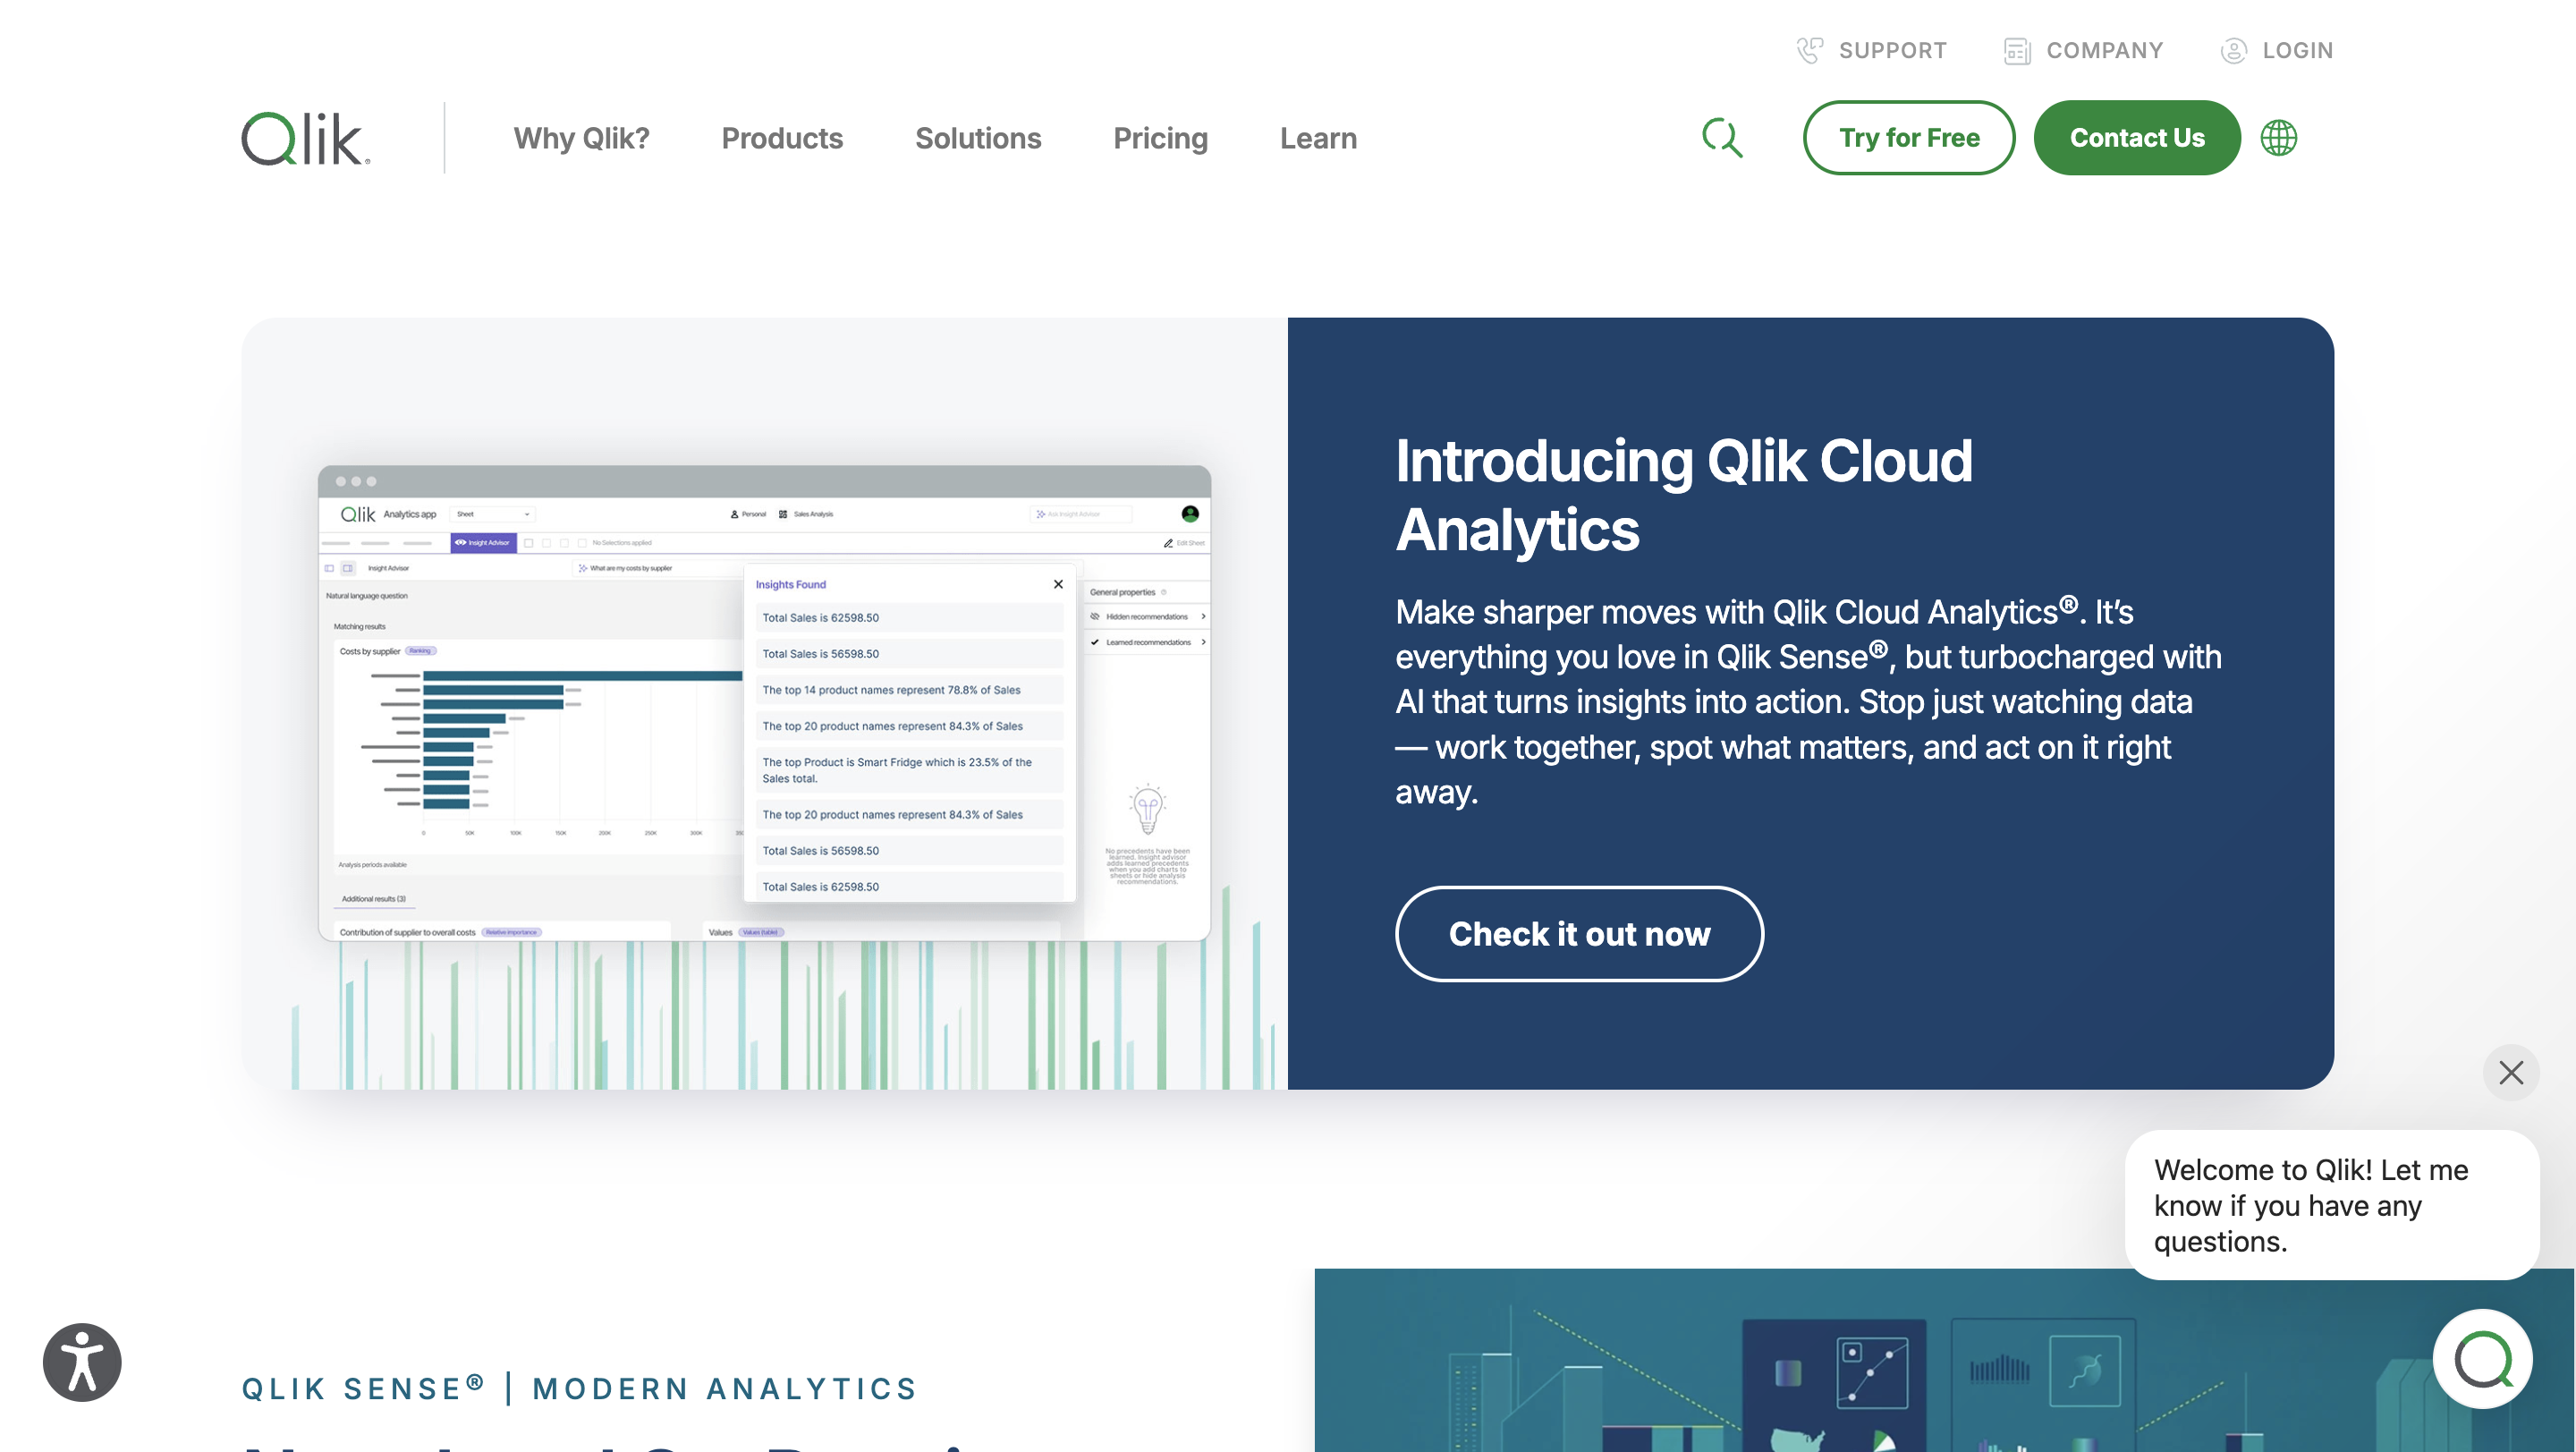The width and height of the screenshot is (2576, 1452).
Task: Click the Edit Sheet pencil icon
Action: [x=1169, y=543]
